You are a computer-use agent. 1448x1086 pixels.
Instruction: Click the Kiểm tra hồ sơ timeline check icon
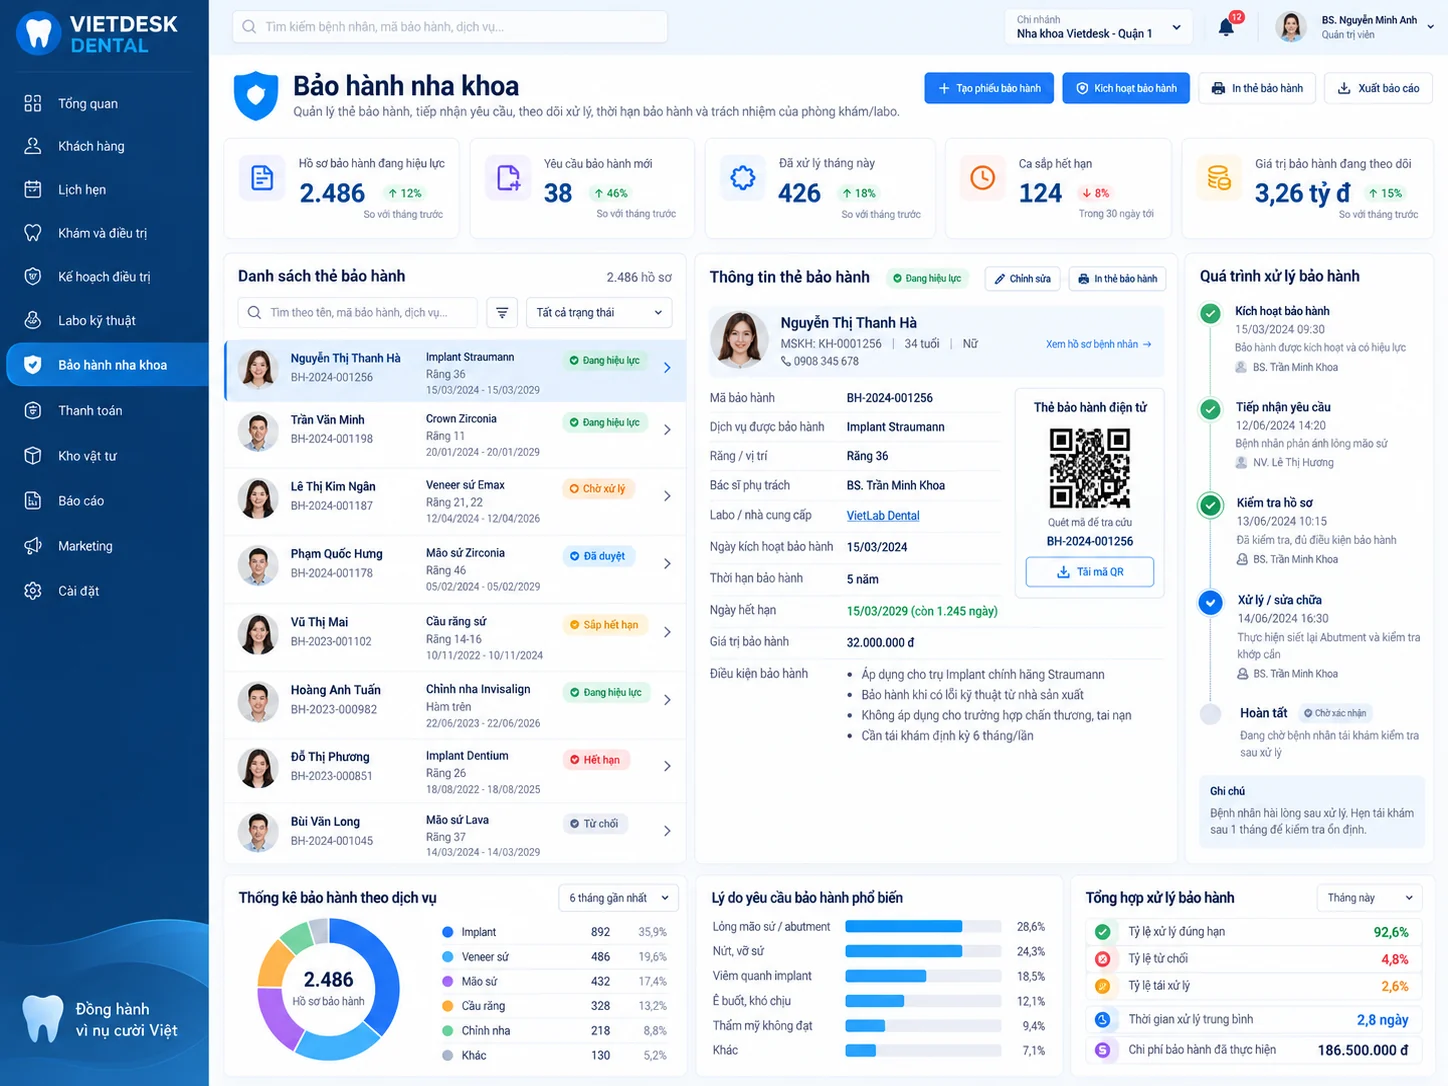point(1210,505)
